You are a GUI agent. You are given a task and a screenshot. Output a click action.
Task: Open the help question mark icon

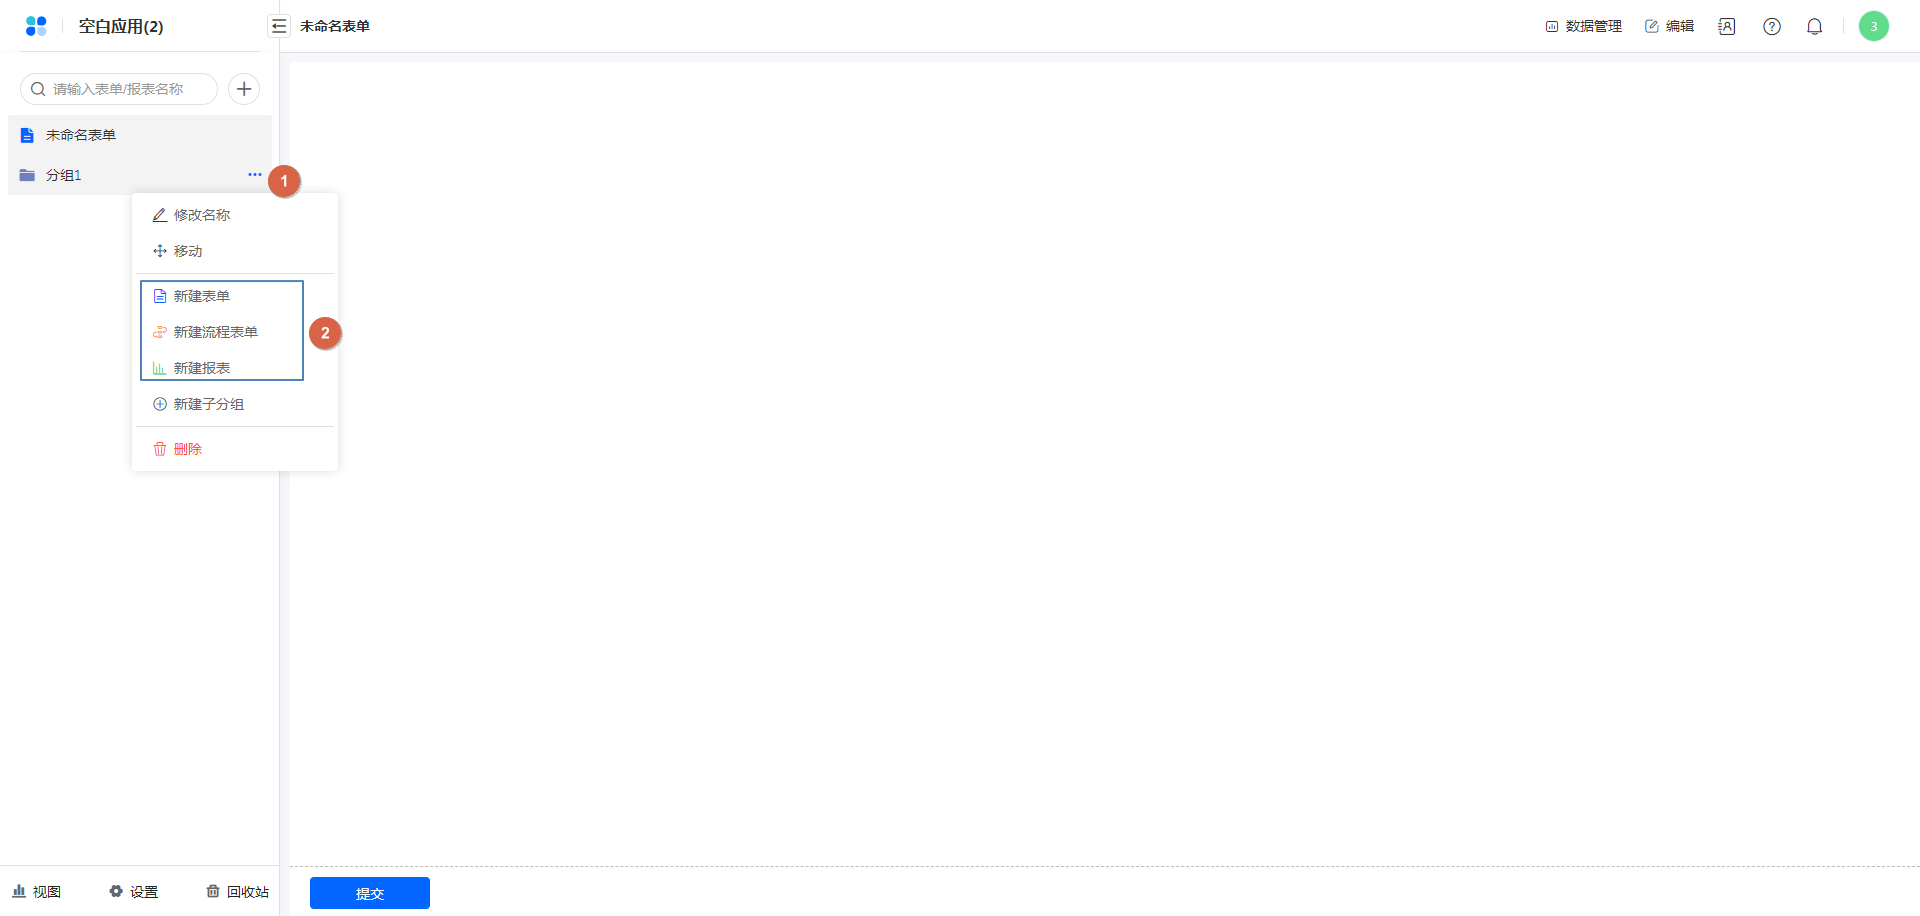[1772, 27]
